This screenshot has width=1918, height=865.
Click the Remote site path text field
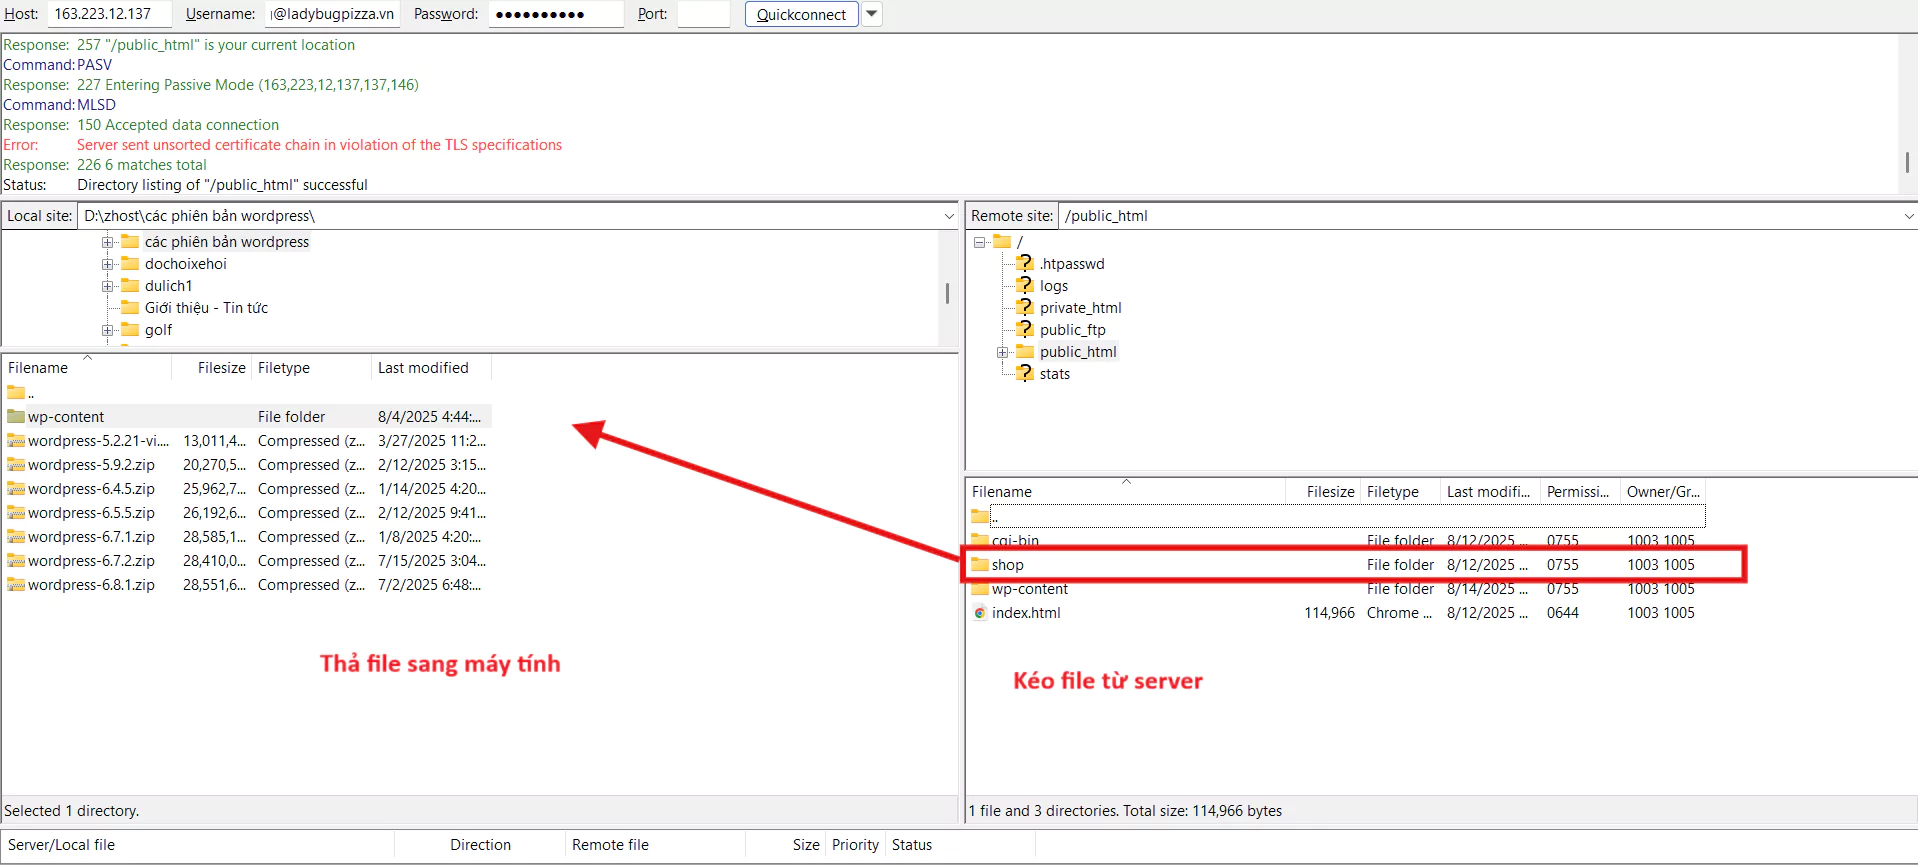pyautogui.click(x=1480, y=216)
